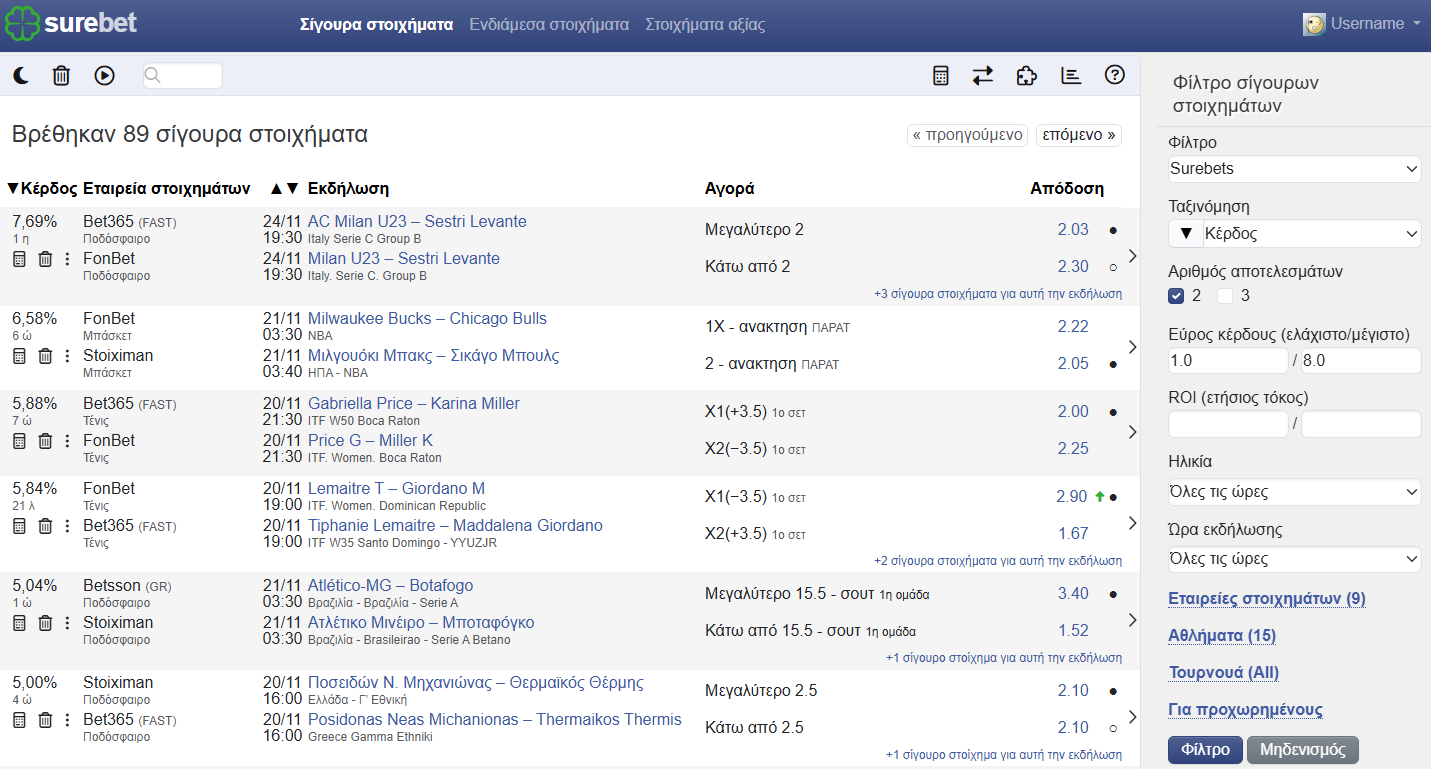Open the Ηλικία dropdown
1431x769 pixels.
(1295, 492)
